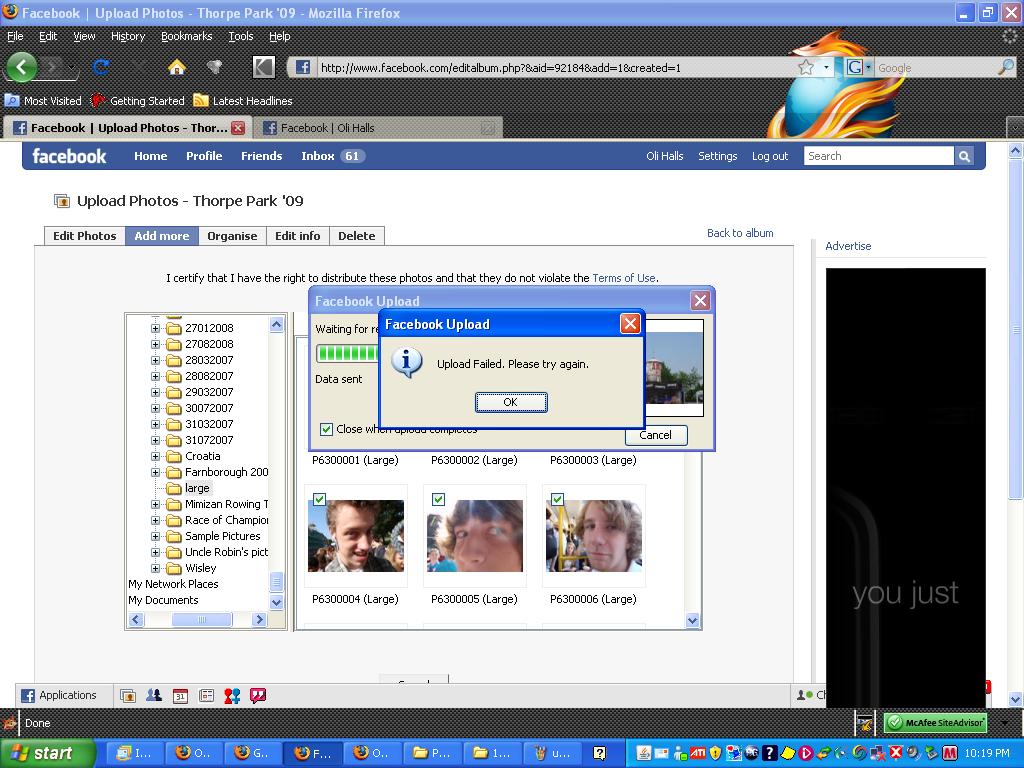Screen dimensions: 1024x768
Task: Click the Facebook Search input field
Action: [x=878, y=156]
